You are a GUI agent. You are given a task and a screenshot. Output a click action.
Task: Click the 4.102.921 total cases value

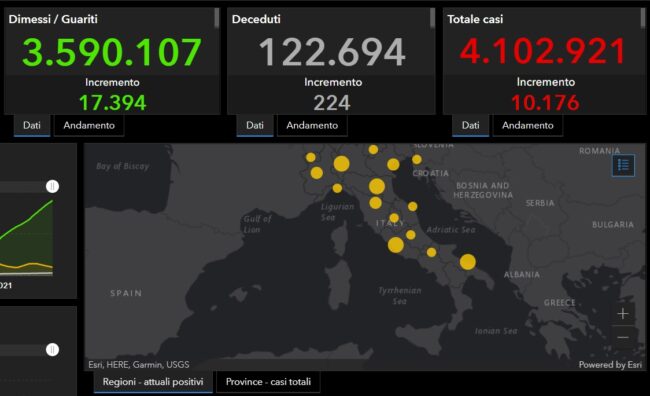point(543,51)
